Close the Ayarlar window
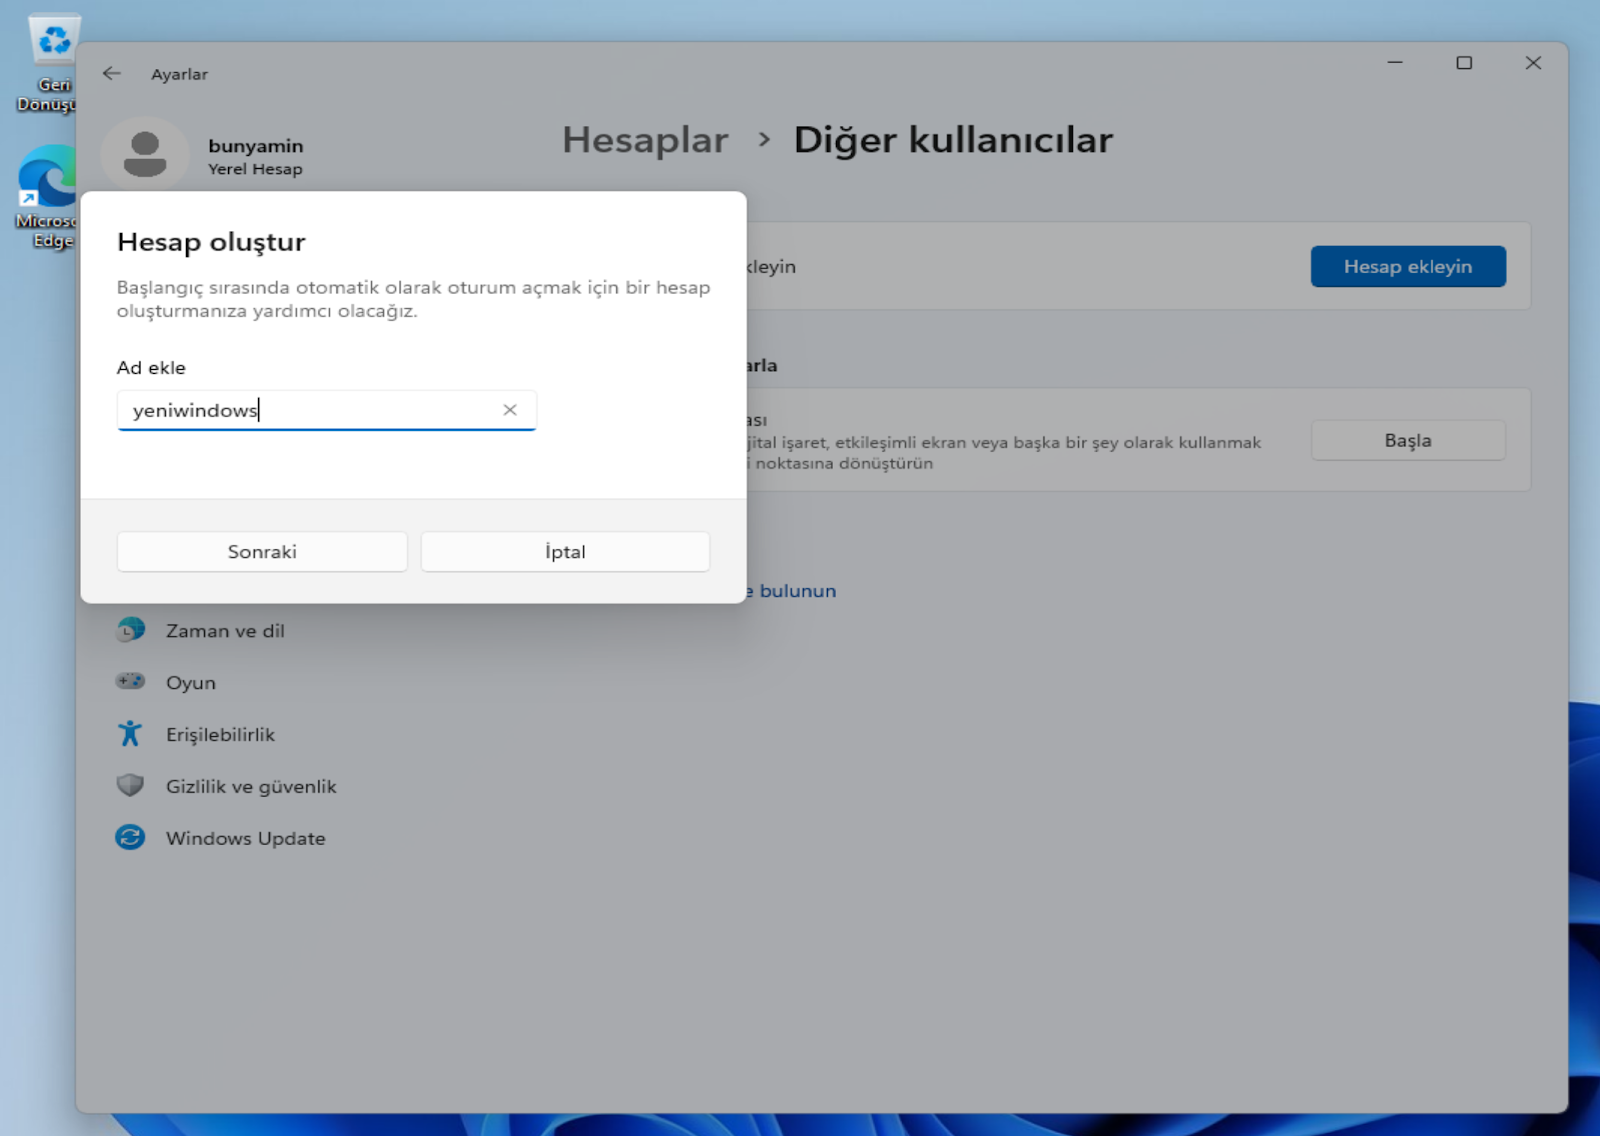 click(1533, 63)
